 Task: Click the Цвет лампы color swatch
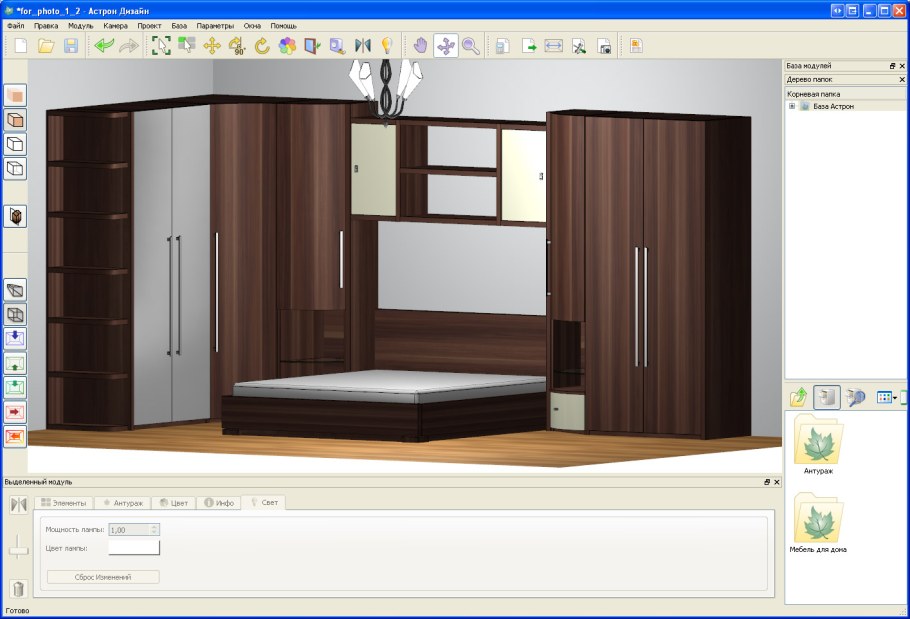tap(134, 547)
